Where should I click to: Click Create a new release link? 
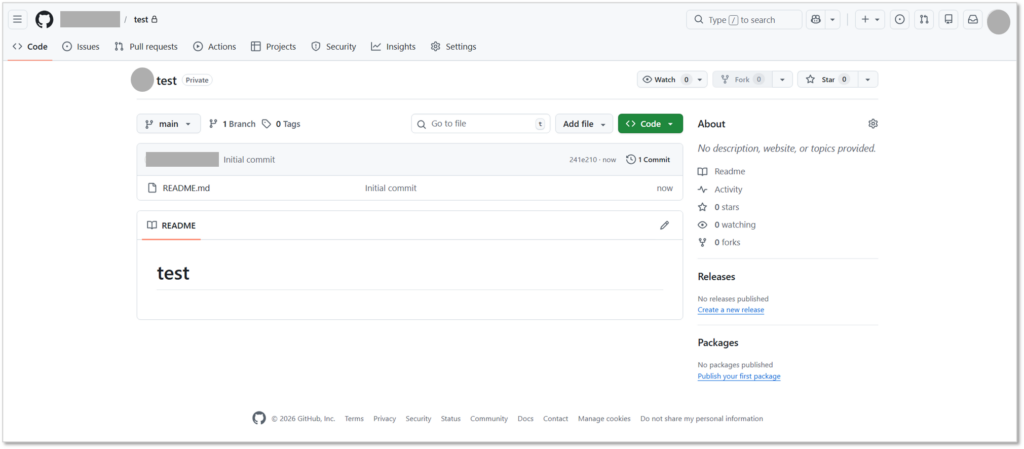pos(730,310)
